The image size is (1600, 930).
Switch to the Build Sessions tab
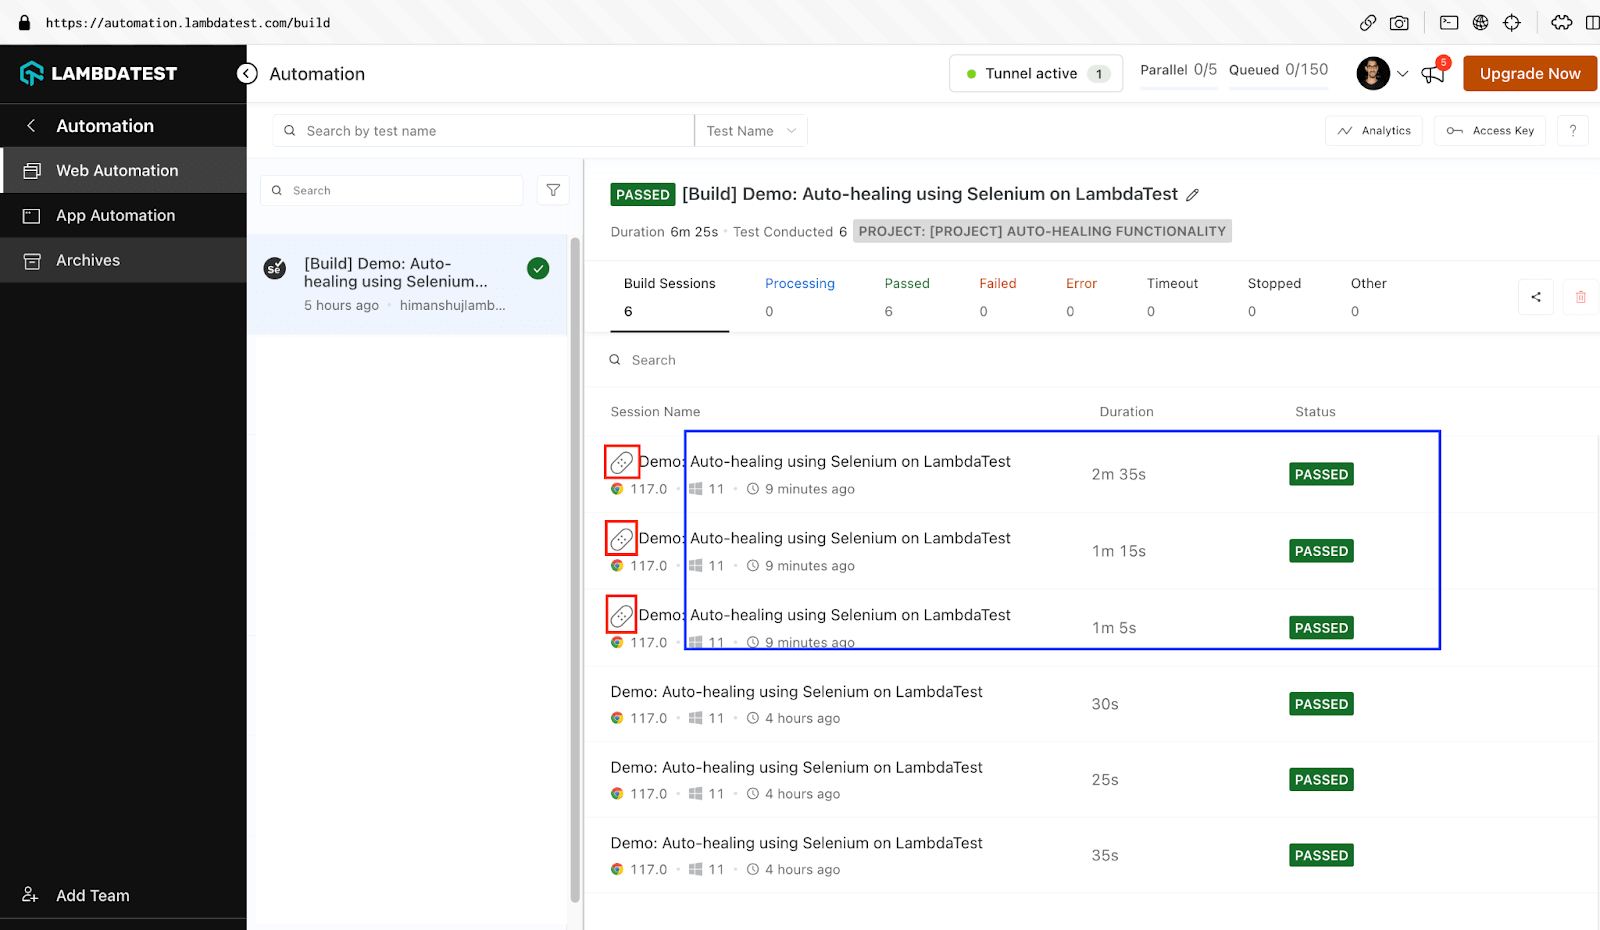669,283
